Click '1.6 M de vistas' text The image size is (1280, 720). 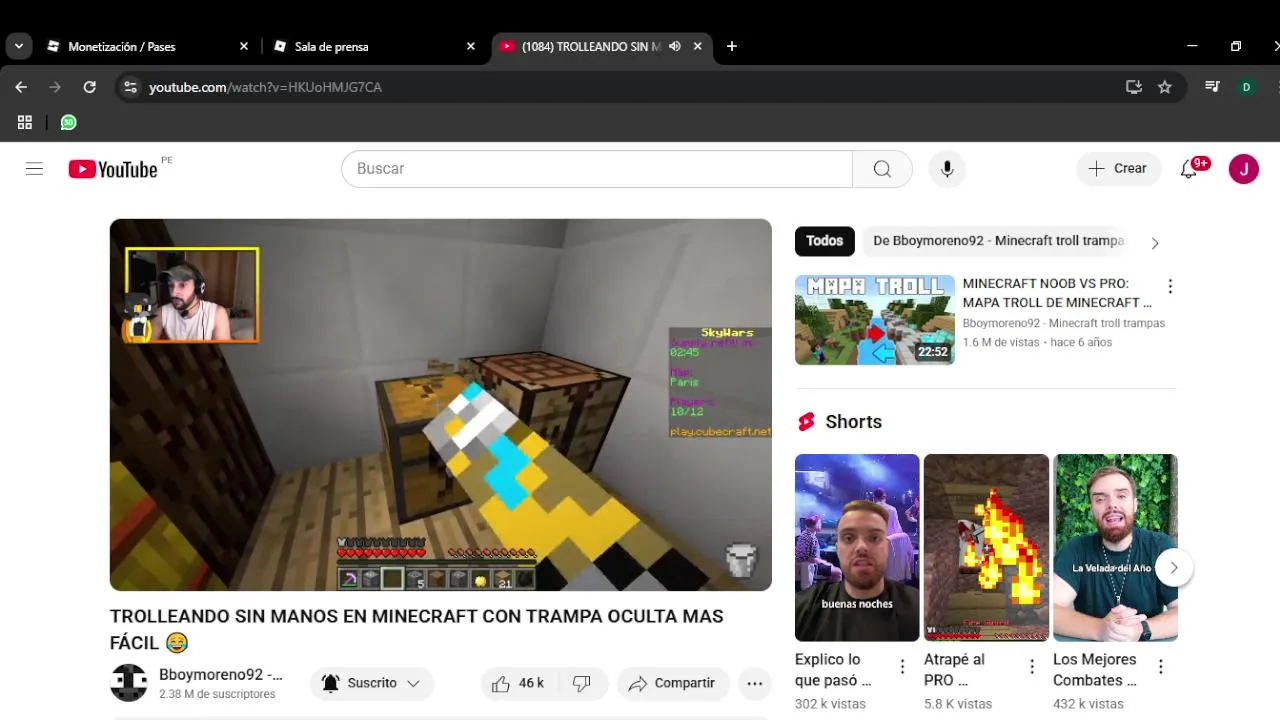coord(1000,342)
